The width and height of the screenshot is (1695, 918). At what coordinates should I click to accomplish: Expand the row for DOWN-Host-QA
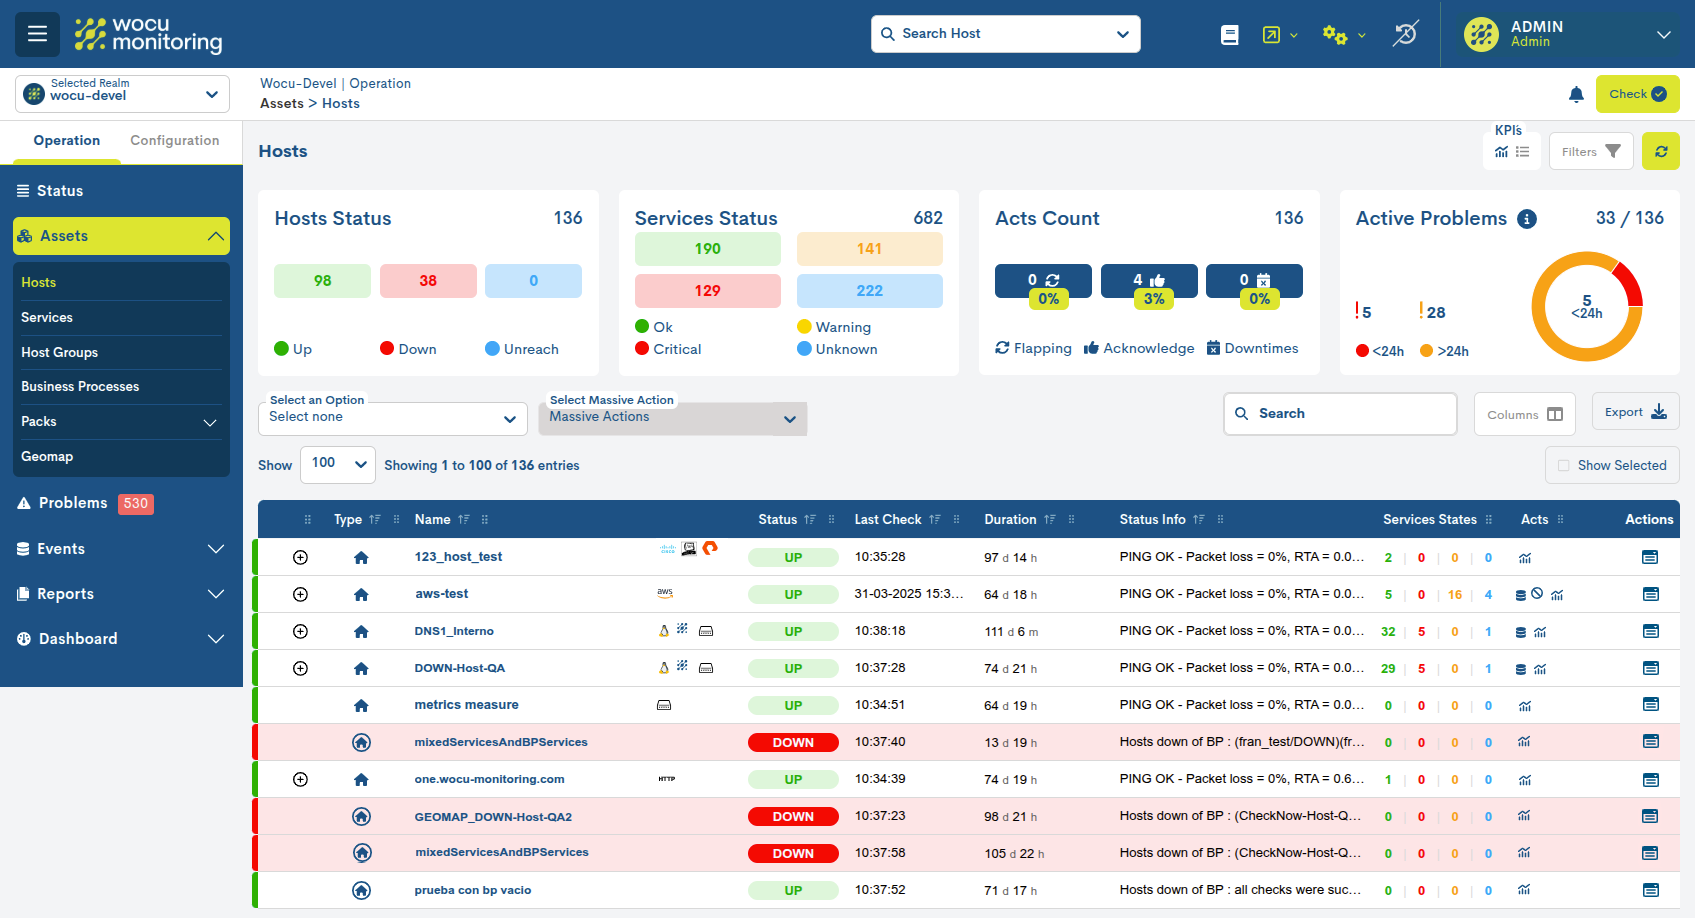point(300,668)
